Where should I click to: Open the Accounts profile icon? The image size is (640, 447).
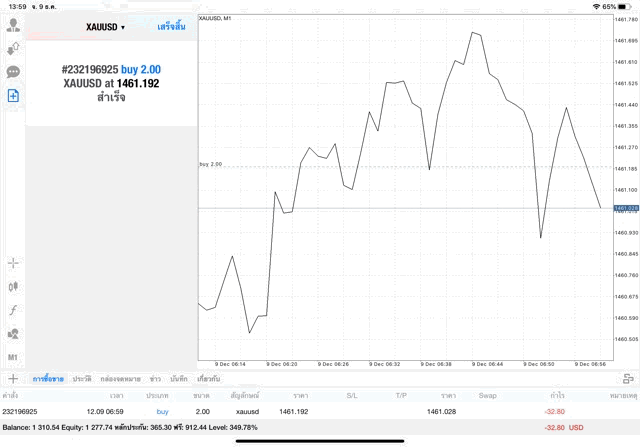pyautogui.click(x=13, y=24)
